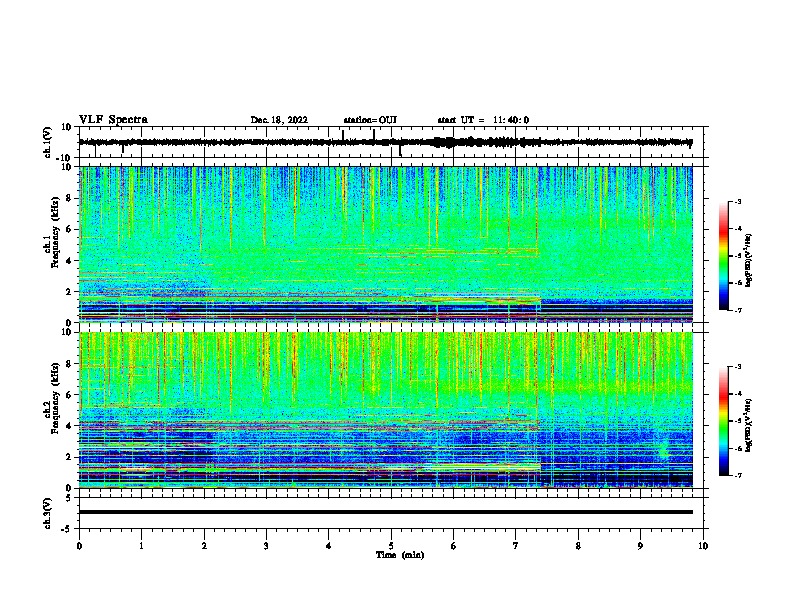Click the time-axis tick label "1"

click(141, 546)
